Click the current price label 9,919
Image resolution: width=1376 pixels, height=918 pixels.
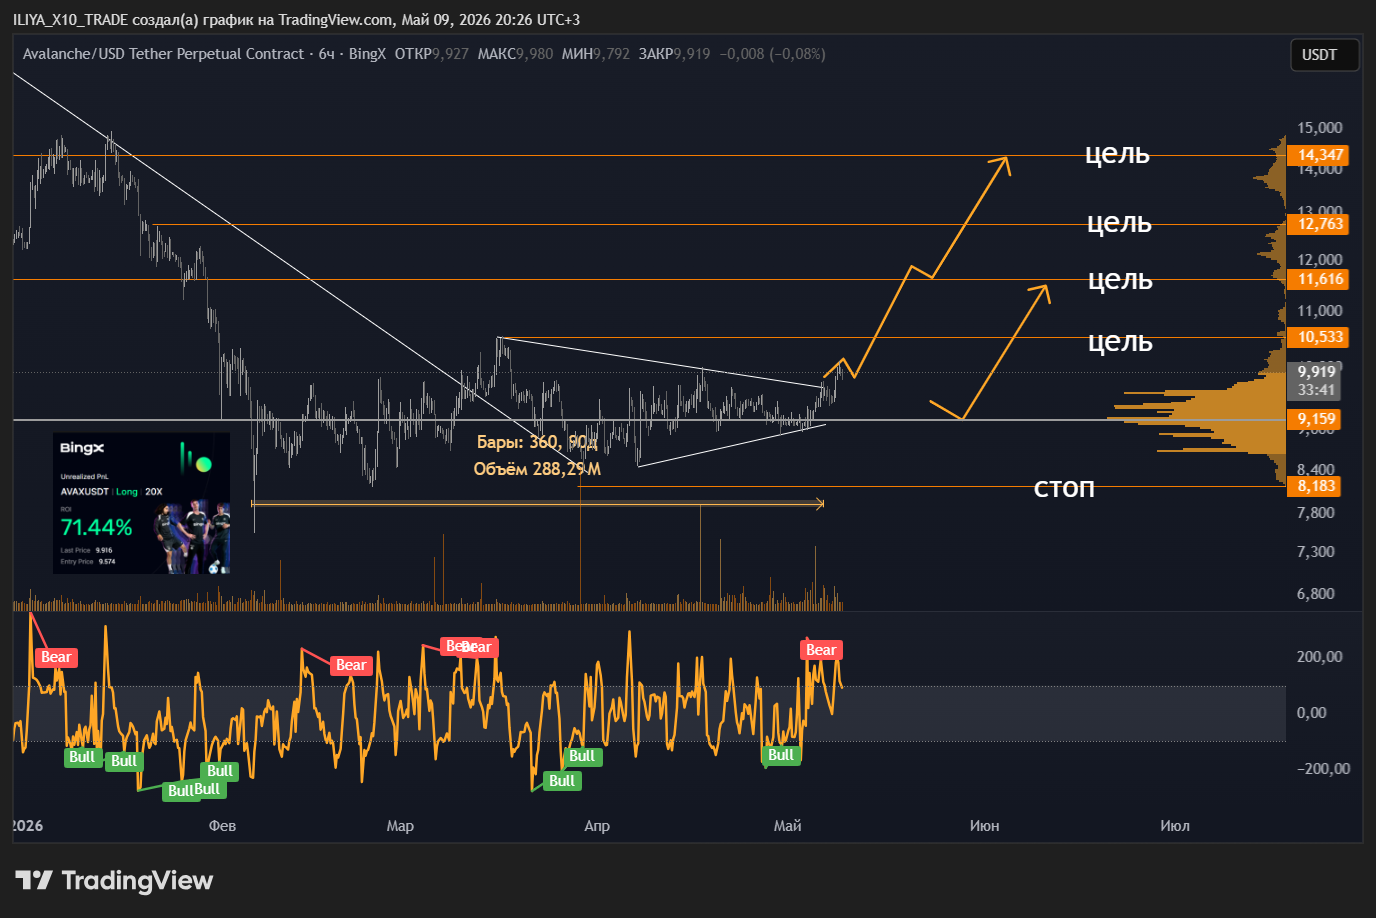[1316, 372]
